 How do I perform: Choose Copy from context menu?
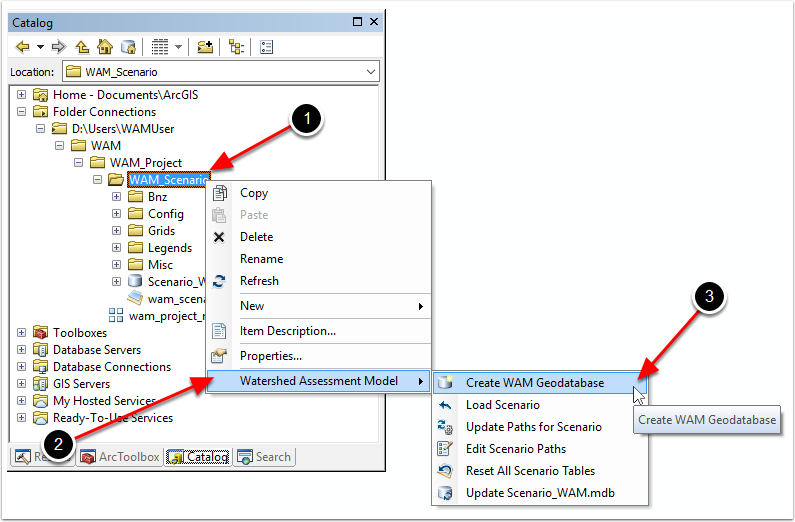tap(318, 193)
